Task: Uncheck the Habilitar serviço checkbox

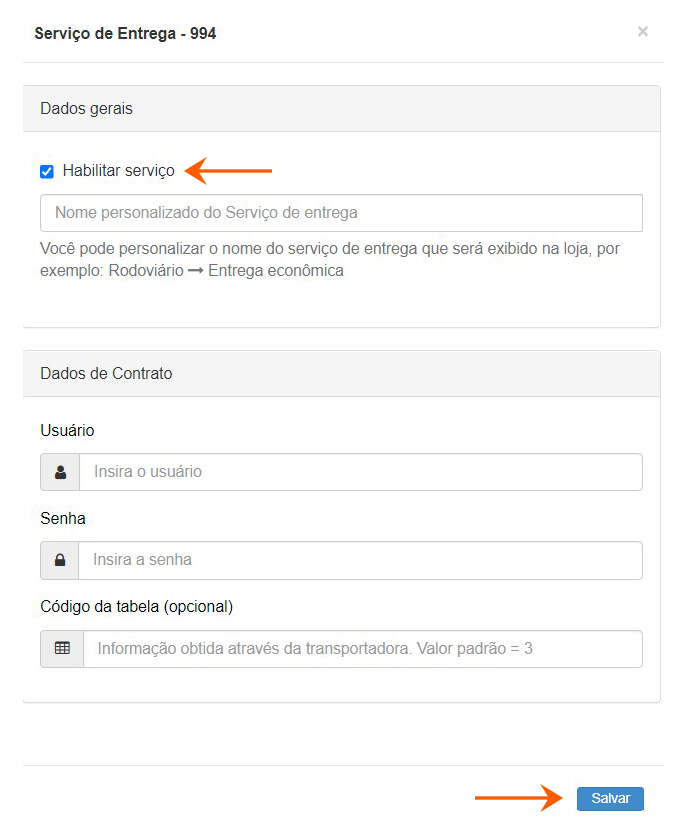Action: 47,171
